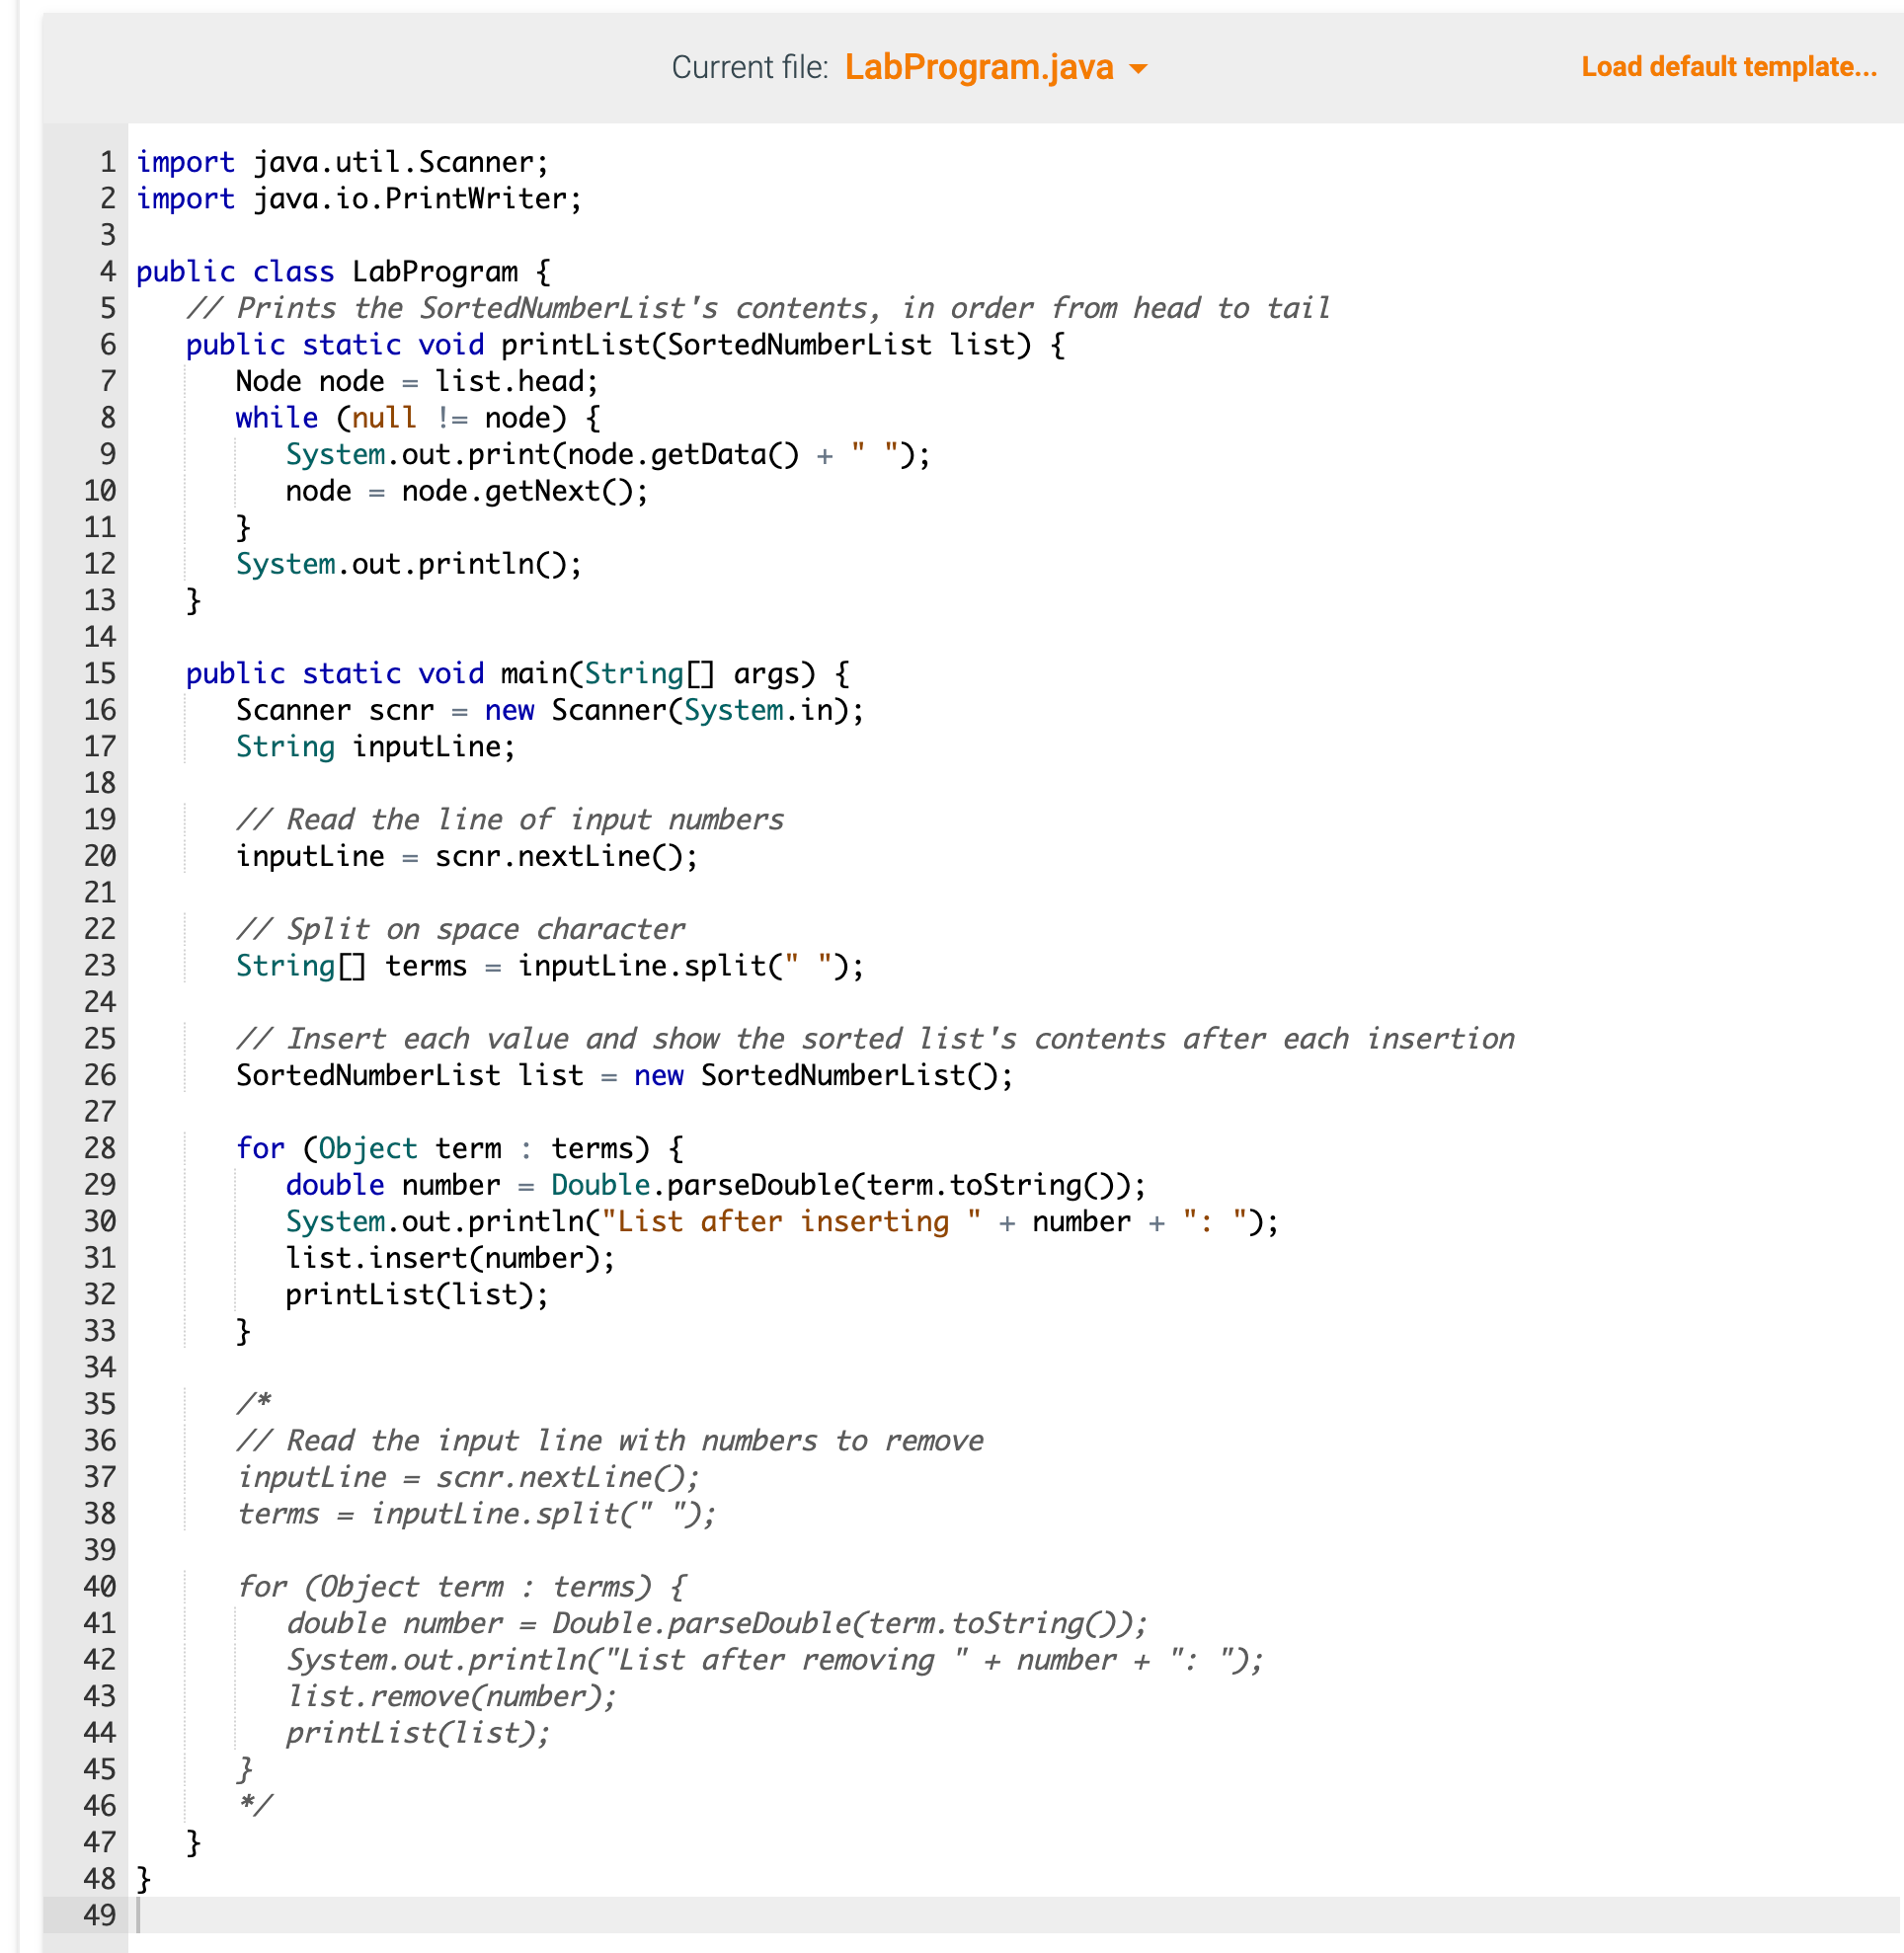Click the while keyword on line 8
1904x1953 pixels.
click(276, 418)
